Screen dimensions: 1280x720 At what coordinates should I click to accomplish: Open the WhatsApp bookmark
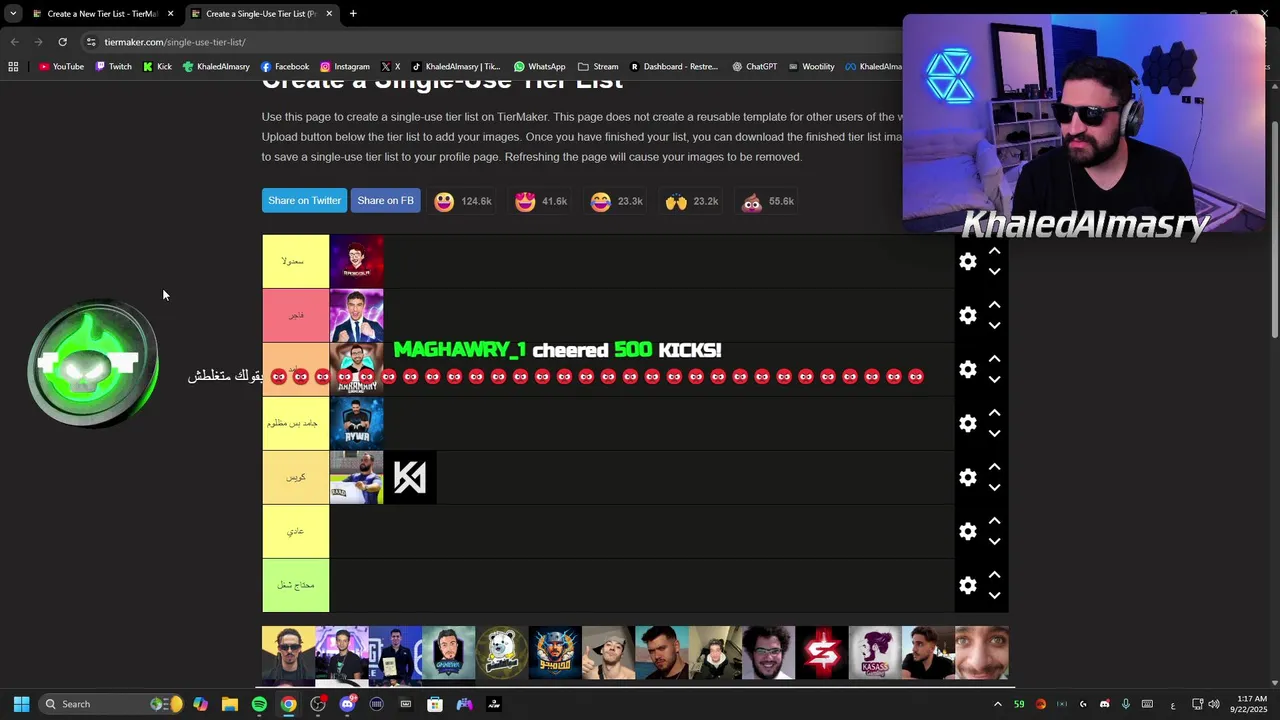tap(539, 67)
